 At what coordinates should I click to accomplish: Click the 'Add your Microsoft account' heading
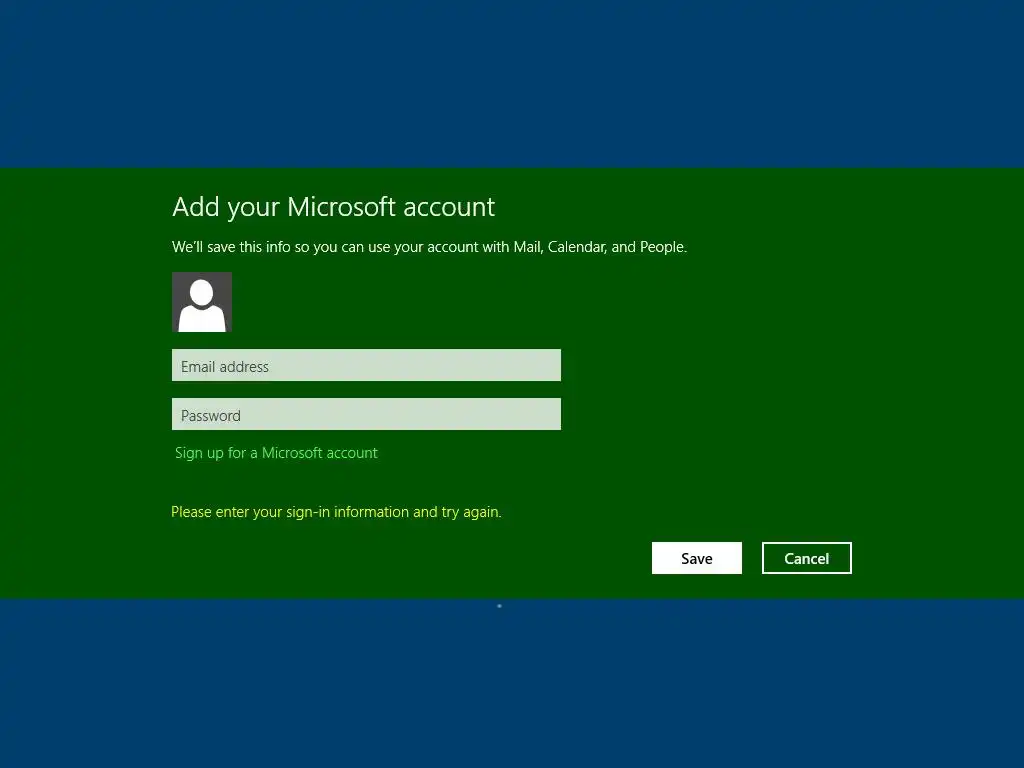tap(334, 207)
